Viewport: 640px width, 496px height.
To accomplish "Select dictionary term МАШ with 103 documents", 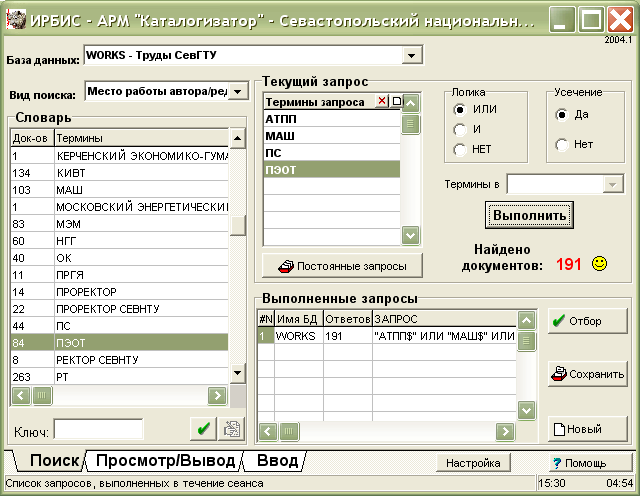I will [x=120, y=190].
